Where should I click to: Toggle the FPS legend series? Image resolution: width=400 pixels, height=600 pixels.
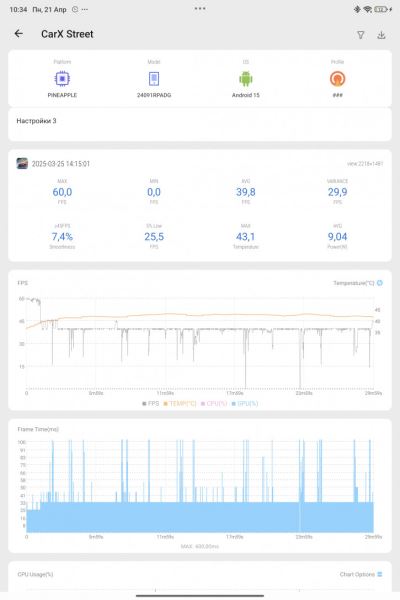(x=150, y=403)
